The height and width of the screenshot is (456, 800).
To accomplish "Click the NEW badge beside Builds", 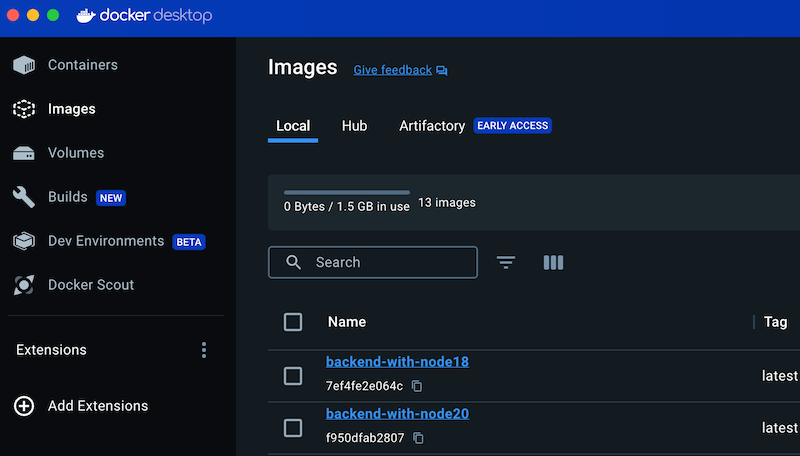I will (111, 198).
